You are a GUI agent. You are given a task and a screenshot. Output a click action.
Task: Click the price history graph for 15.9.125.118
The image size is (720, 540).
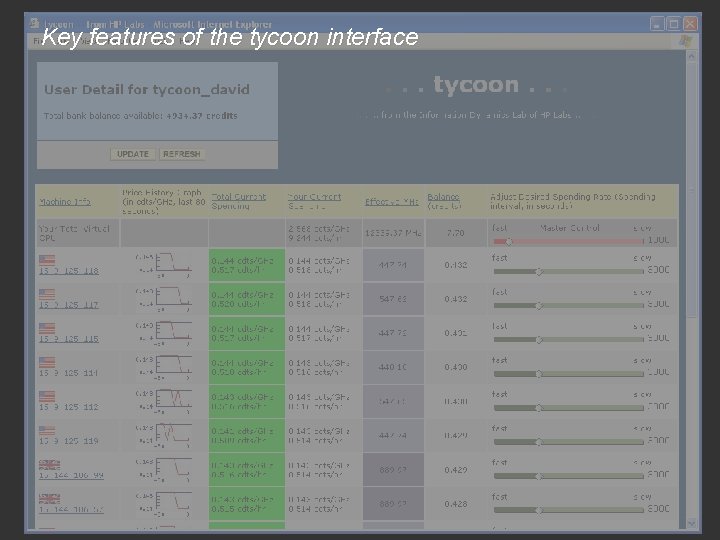point(164,265)
